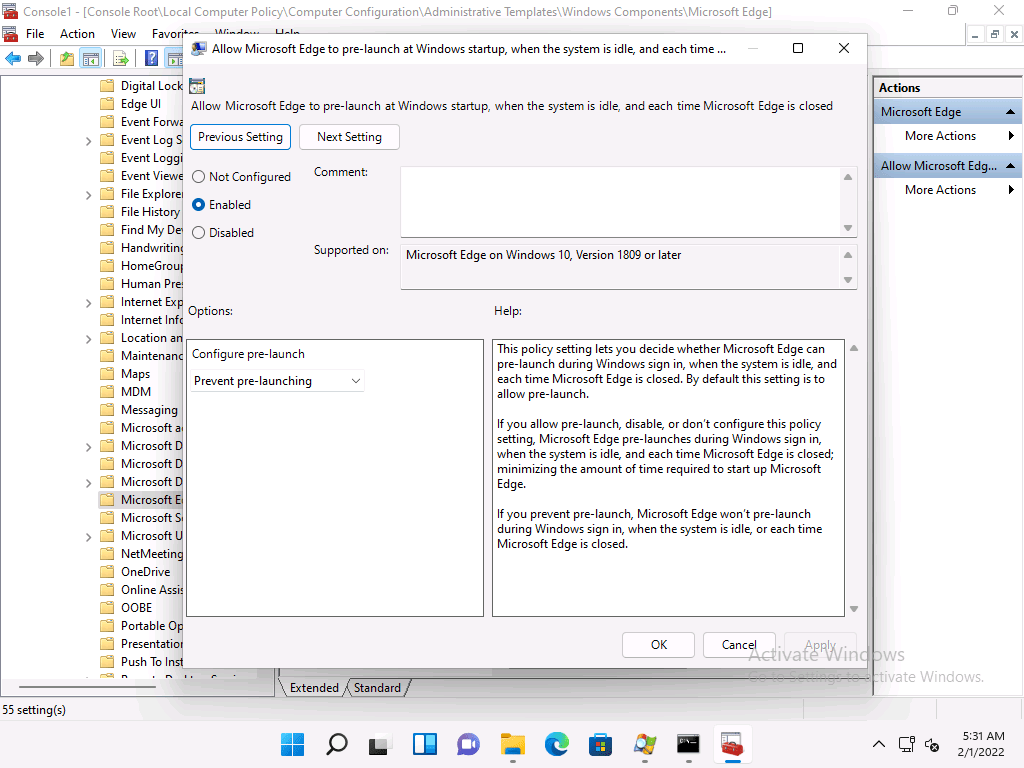Image resolution: width=1024 pixels, height=768 pixels.
Task: Click into the Comment text field
Action: (620, 201)
